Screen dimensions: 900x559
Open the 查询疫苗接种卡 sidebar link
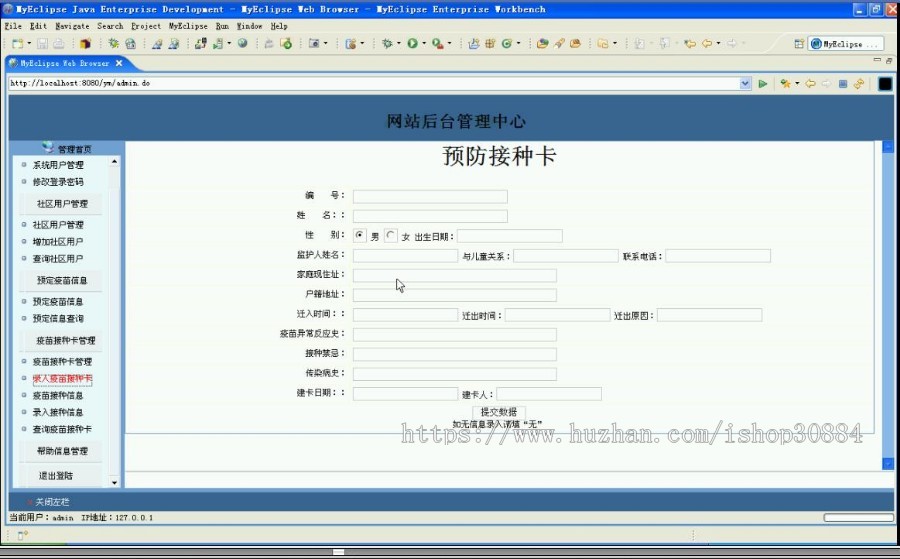[x=62, y=429]
